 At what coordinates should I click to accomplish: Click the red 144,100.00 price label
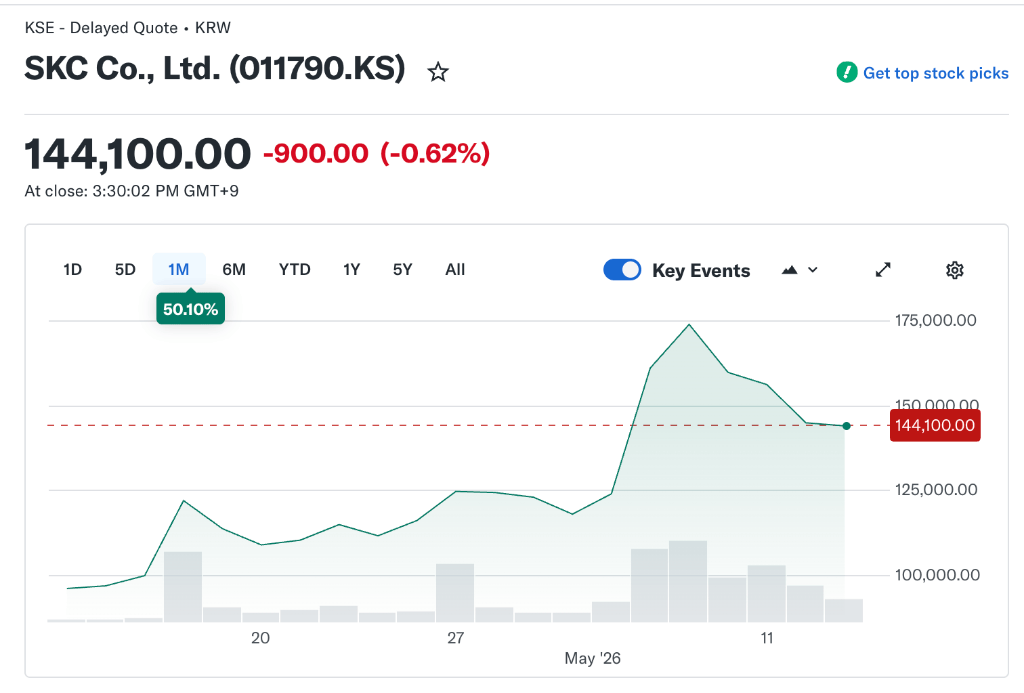pos(935,425)
